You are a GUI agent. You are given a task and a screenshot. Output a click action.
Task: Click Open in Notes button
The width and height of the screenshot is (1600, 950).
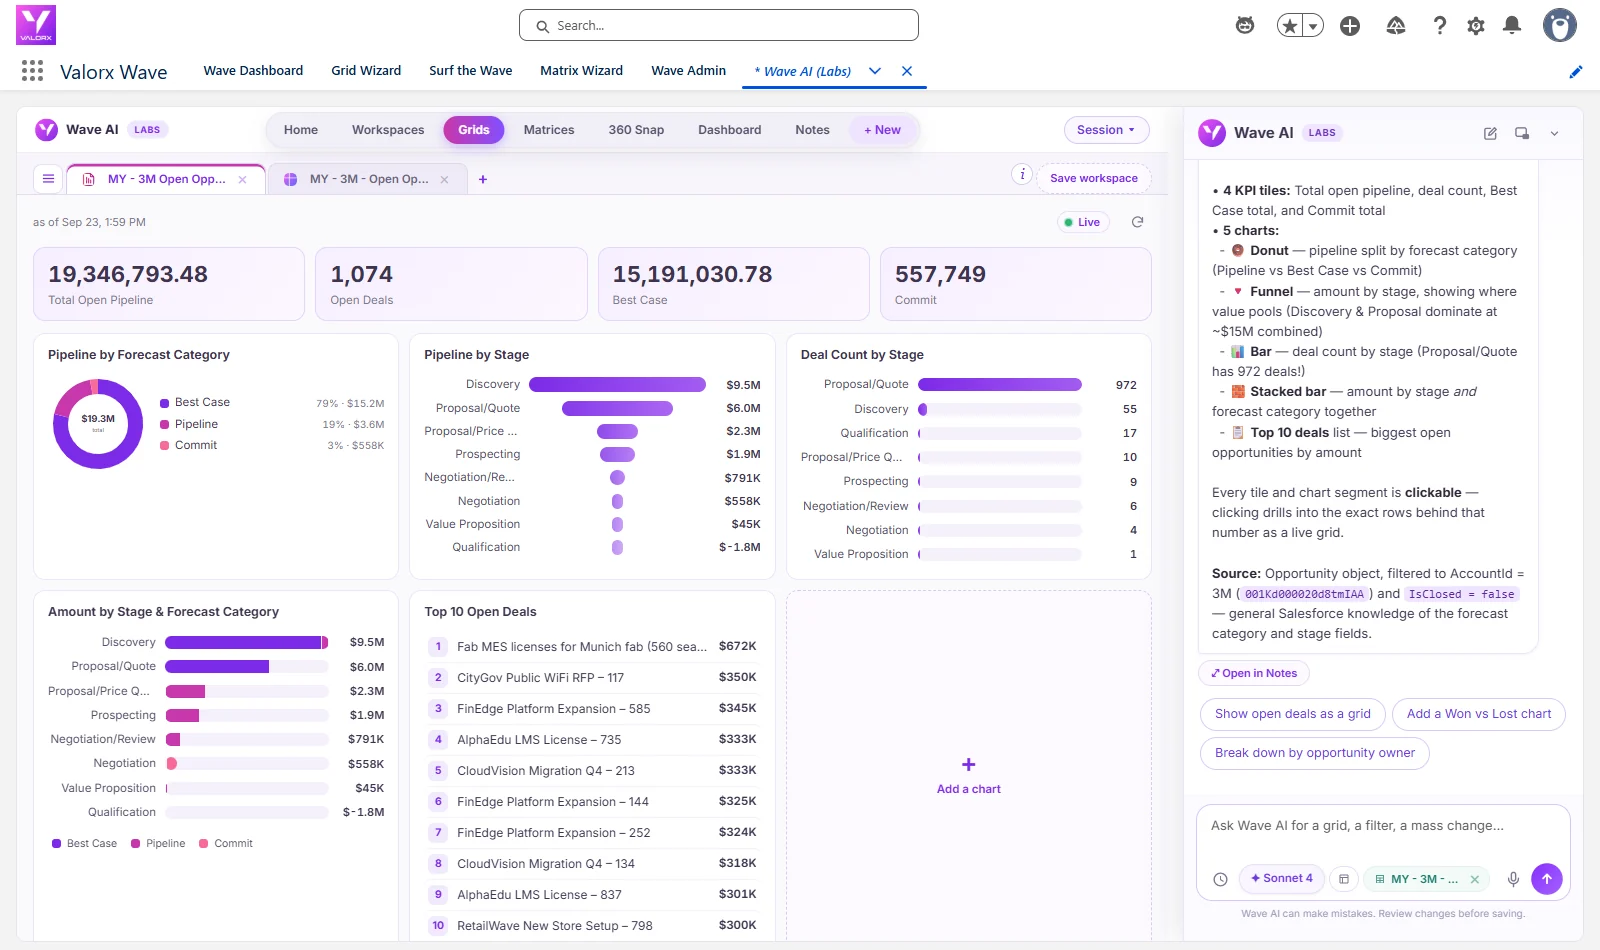(1254, 673)
